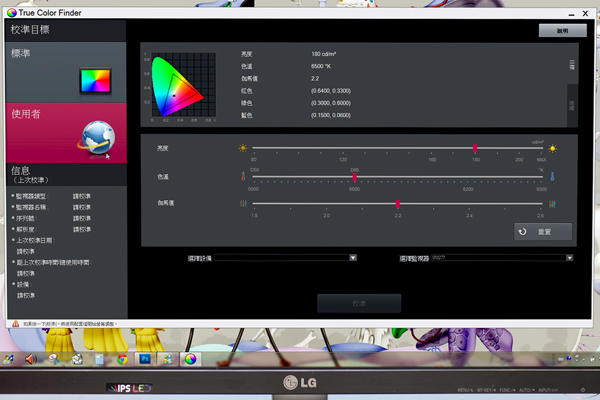The height and width of the screenshot is (400, 600).
Task: Select the lower dimmed vertical tab beside the info panel
Action: [x=572, y=106]
